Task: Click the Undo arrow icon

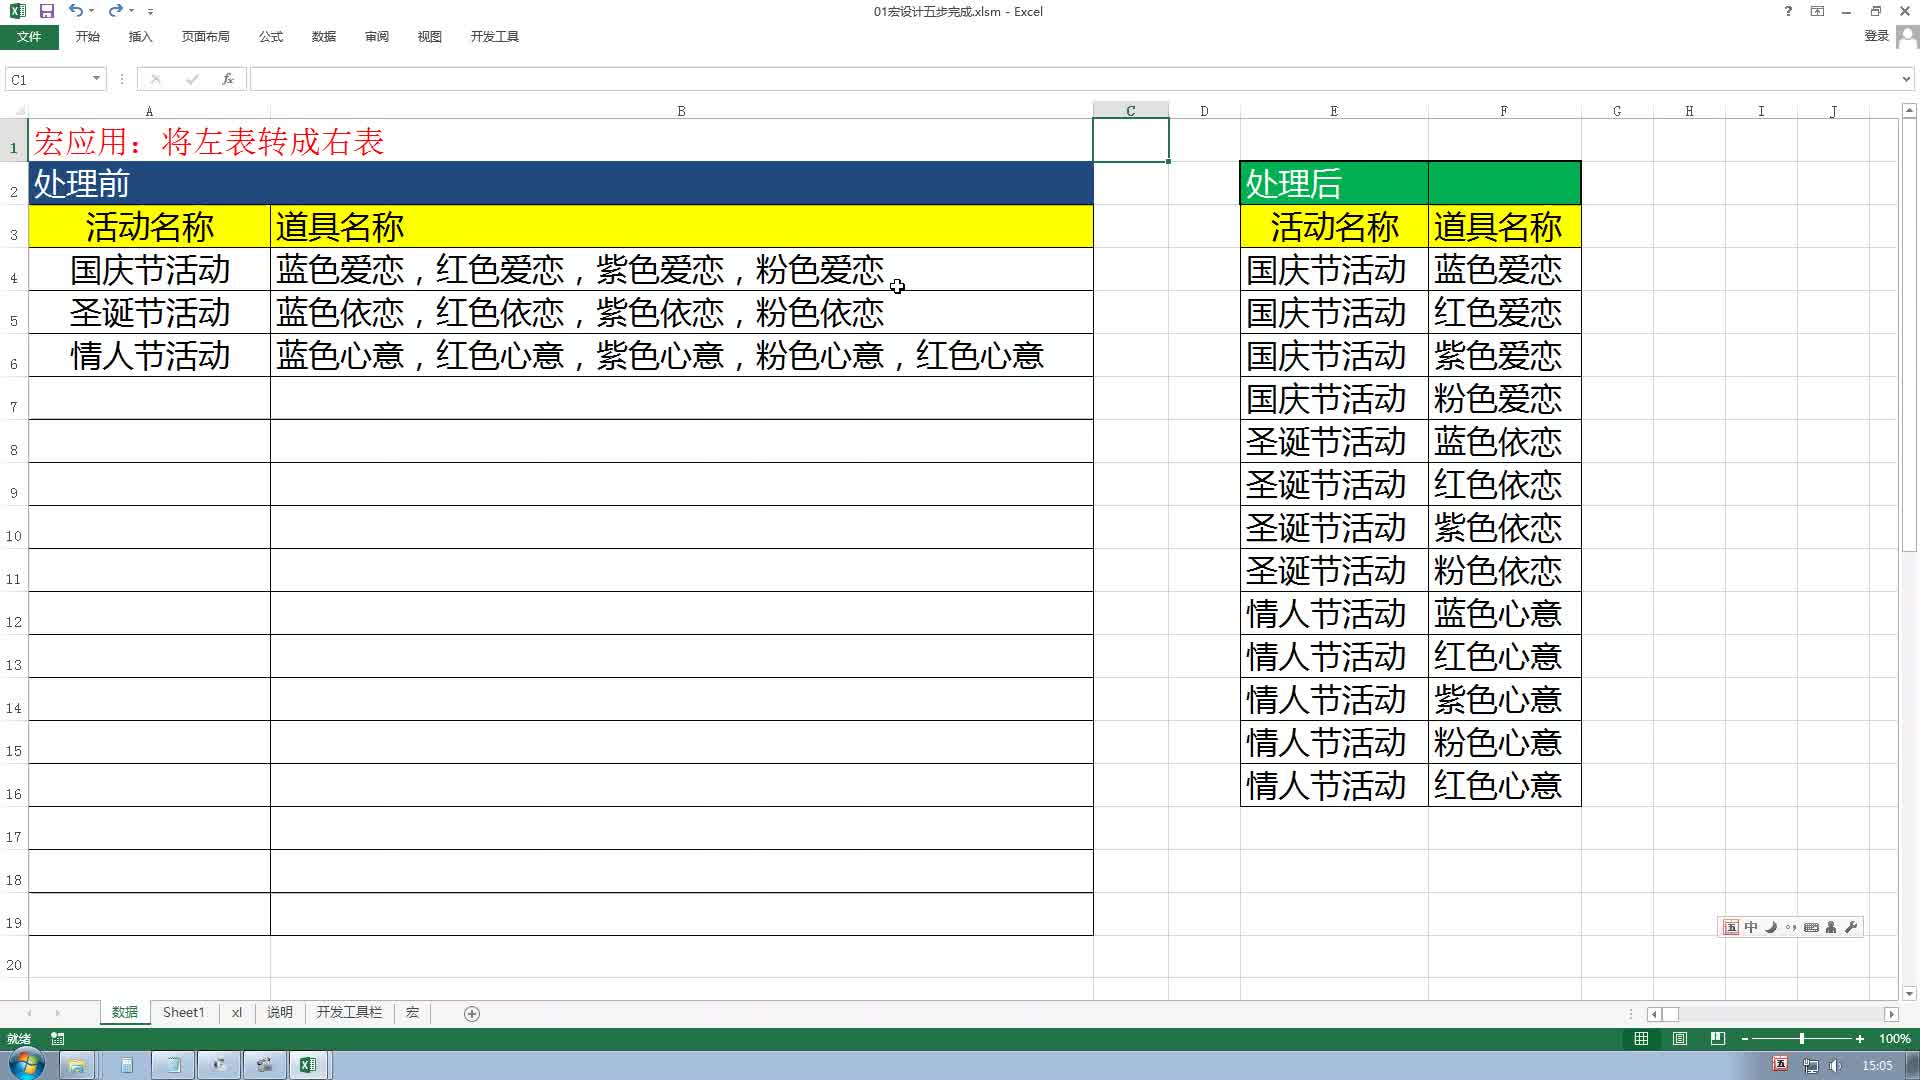Action: [x=76, y=11]
